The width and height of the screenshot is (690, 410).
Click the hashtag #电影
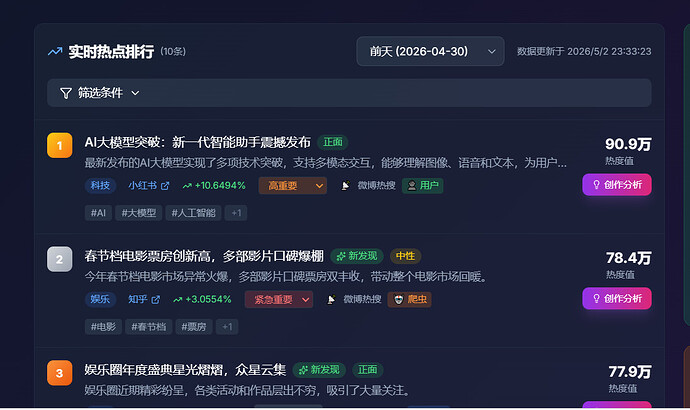click(103, 327)
